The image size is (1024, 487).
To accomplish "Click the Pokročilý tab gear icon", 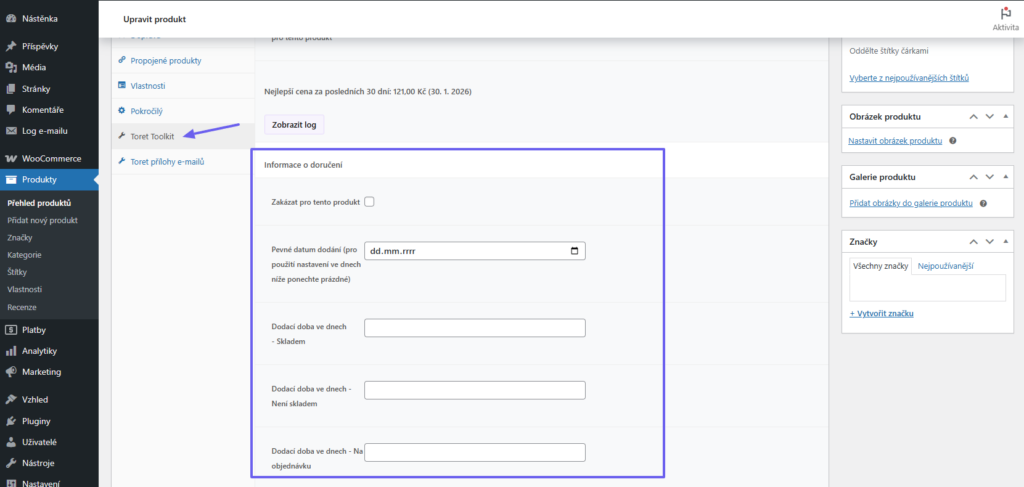I will 121,111.
